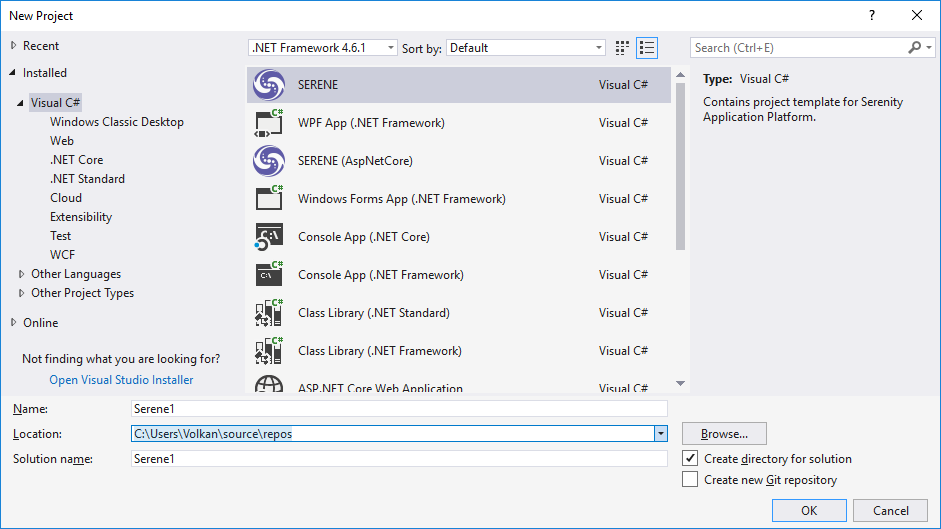941x529 pixels.
Task: Collapse the Visual C# node
Action: (x=20, y=103)
